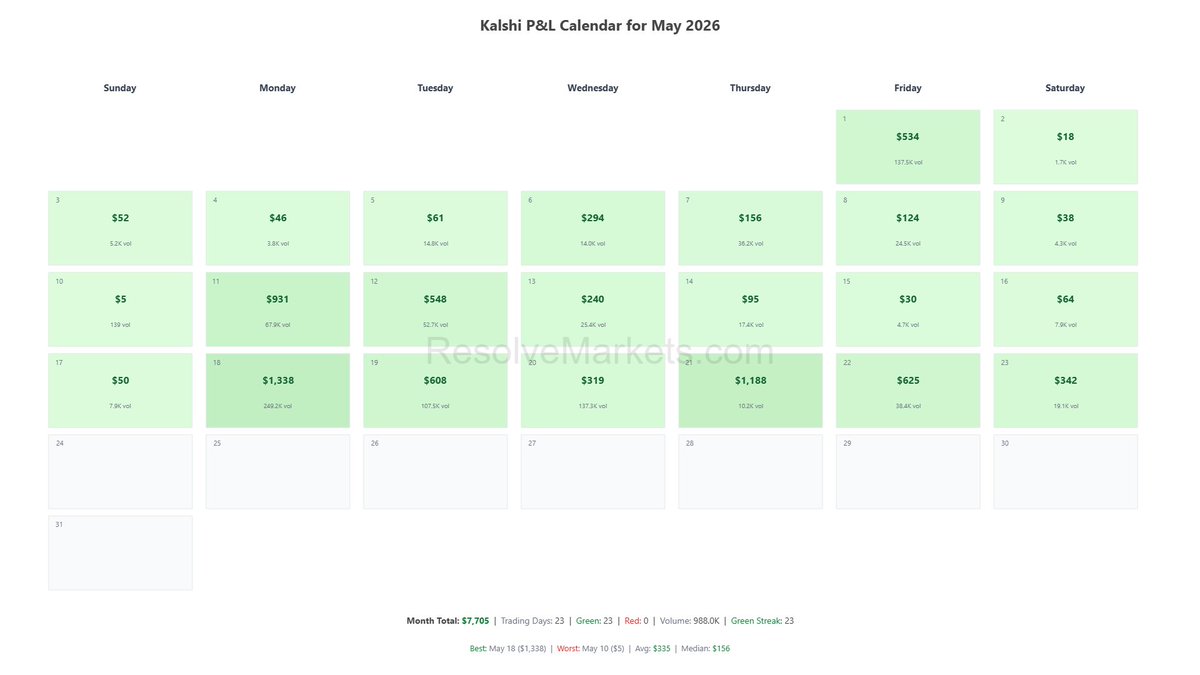
Task: Click the Sunday column header
Action: click(x=120, y=88)
